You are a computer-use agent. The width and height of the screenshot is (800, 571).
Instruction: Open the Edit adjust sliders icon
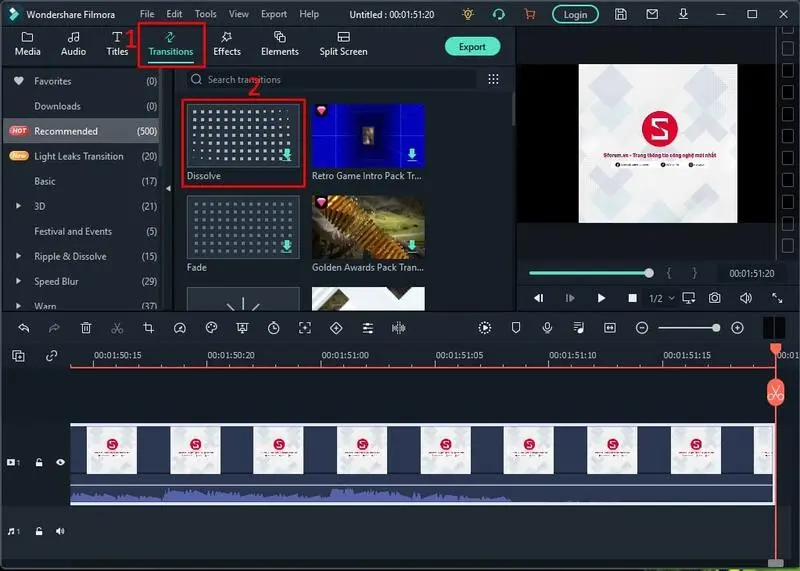367,328
